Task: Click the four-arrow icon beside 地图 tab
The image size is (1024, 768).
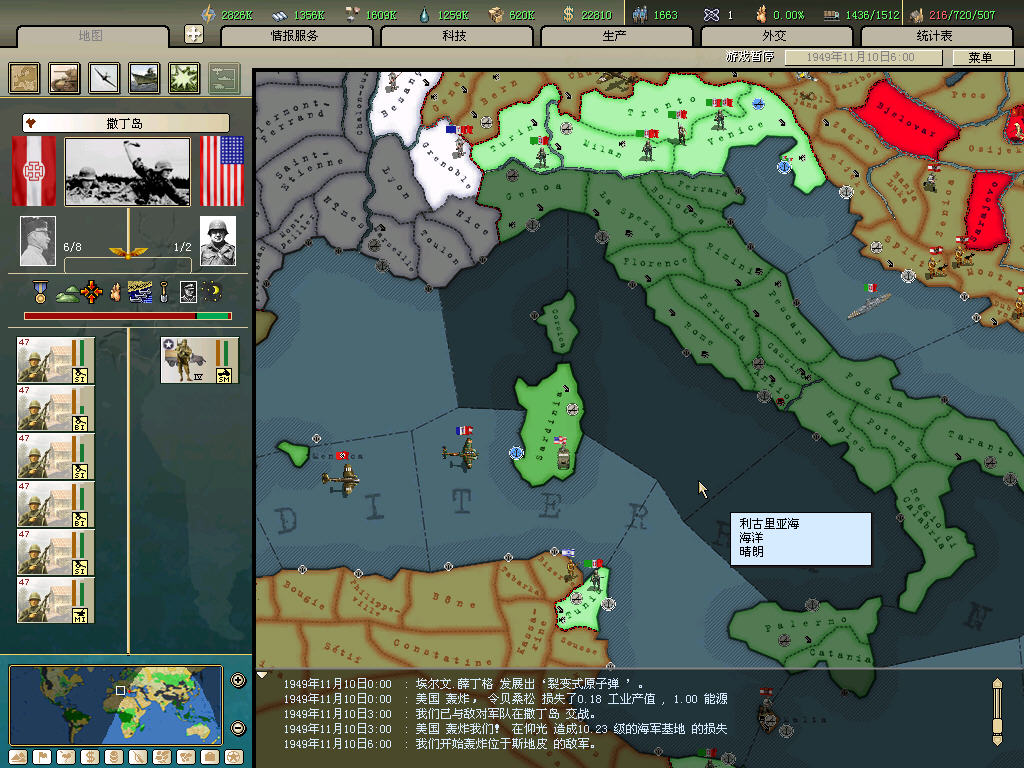Action: [x=194, y=35]
